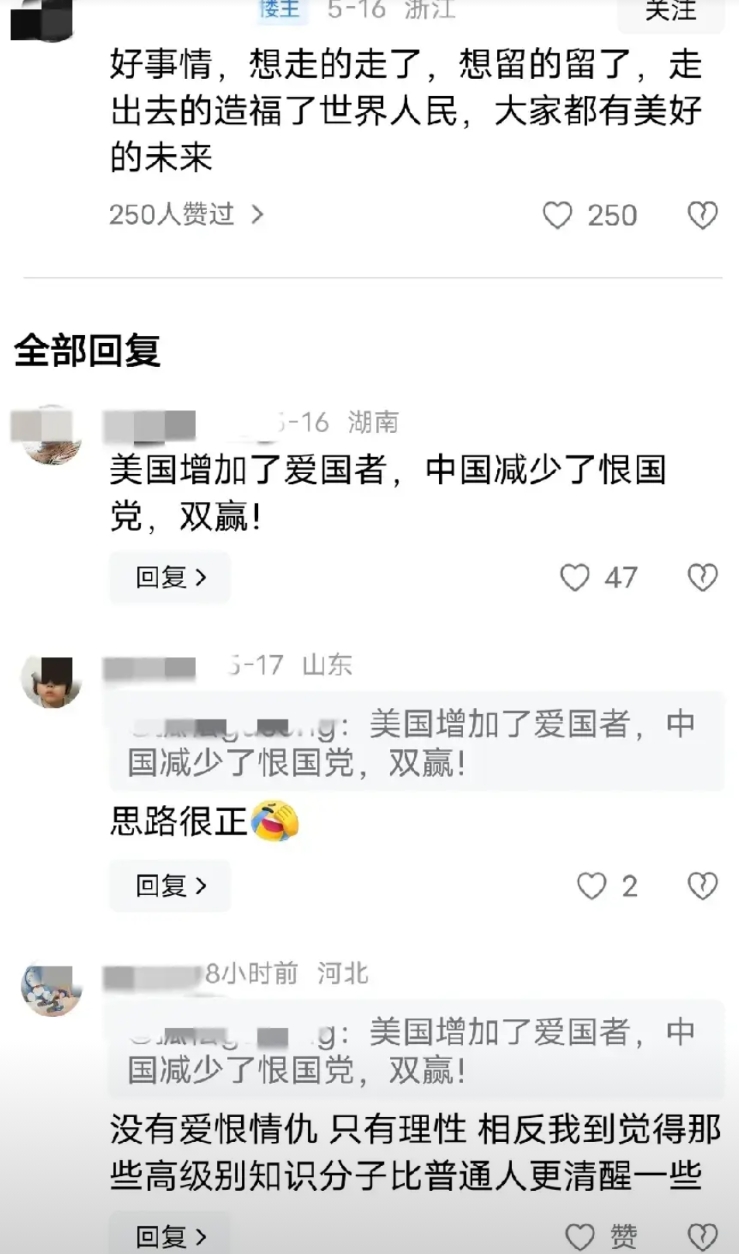Open the Hunan commenter's avatar
The image size is (739, 1254).
pos(52,434)
